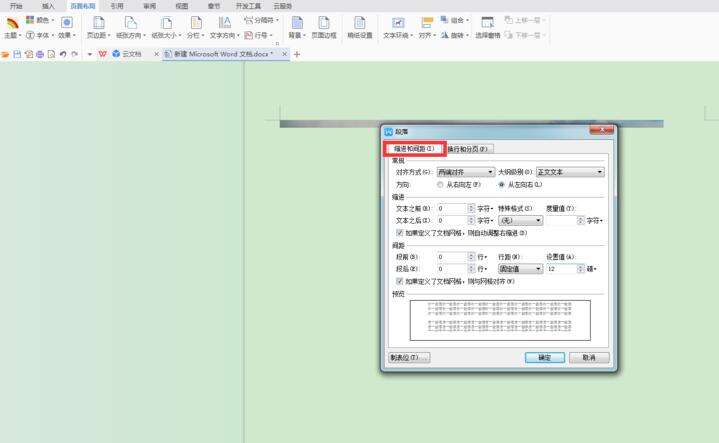The height and width of the screenshot is (443, 719).
Task: Select the 从左向右 direction radio button
Action: [x=501, y=184]
